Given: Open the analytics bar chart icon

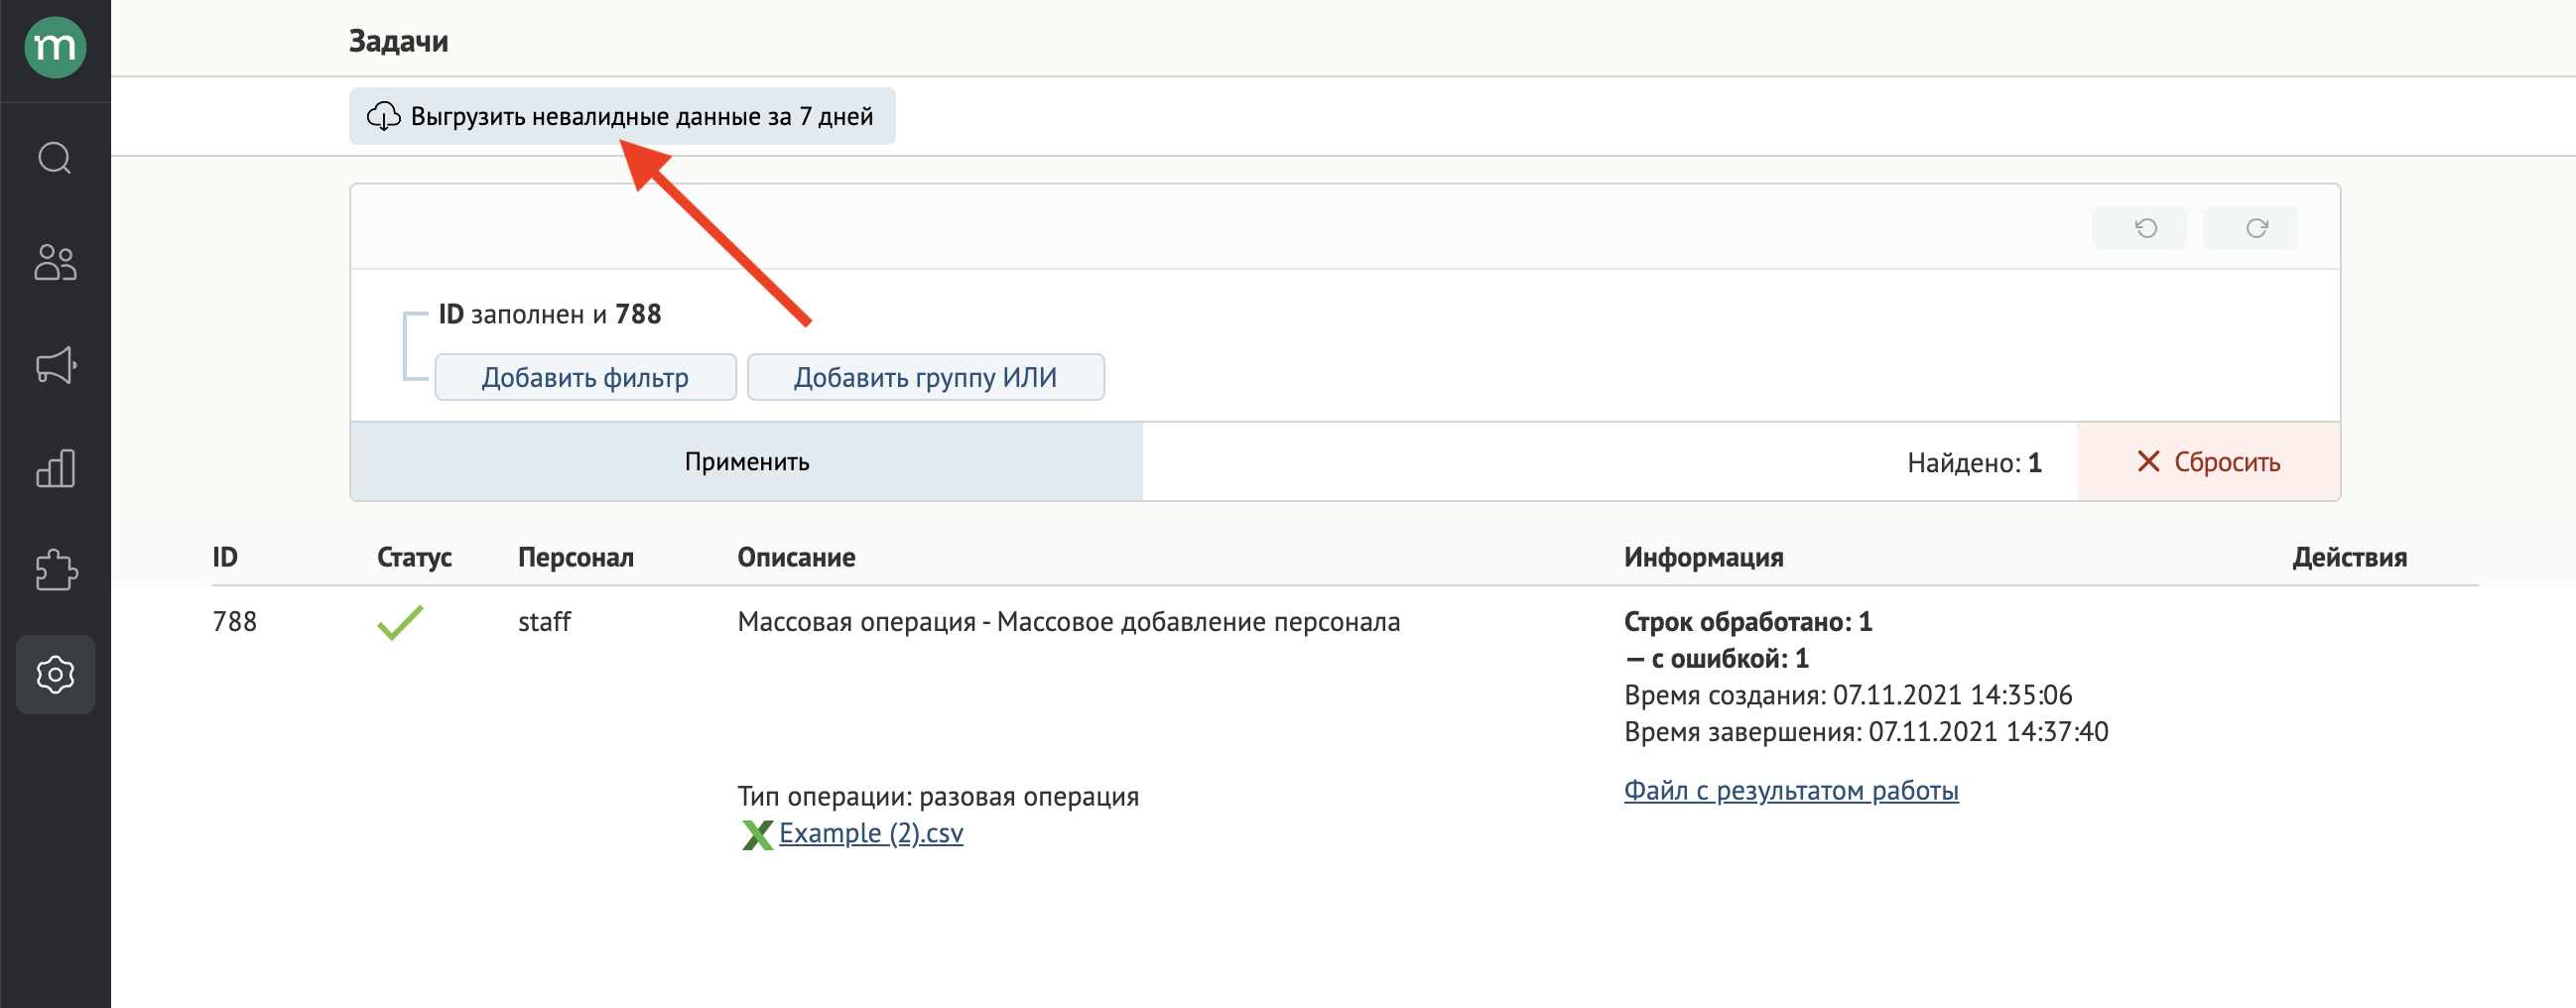Looking at the screenshot, I should (x=55, y=468).
